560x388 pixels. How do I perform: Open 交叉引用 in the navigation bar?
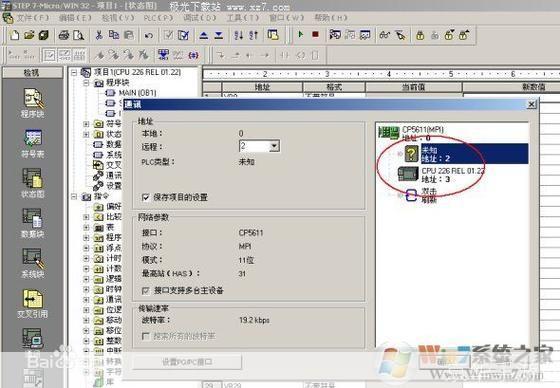[x=32, y=304]
